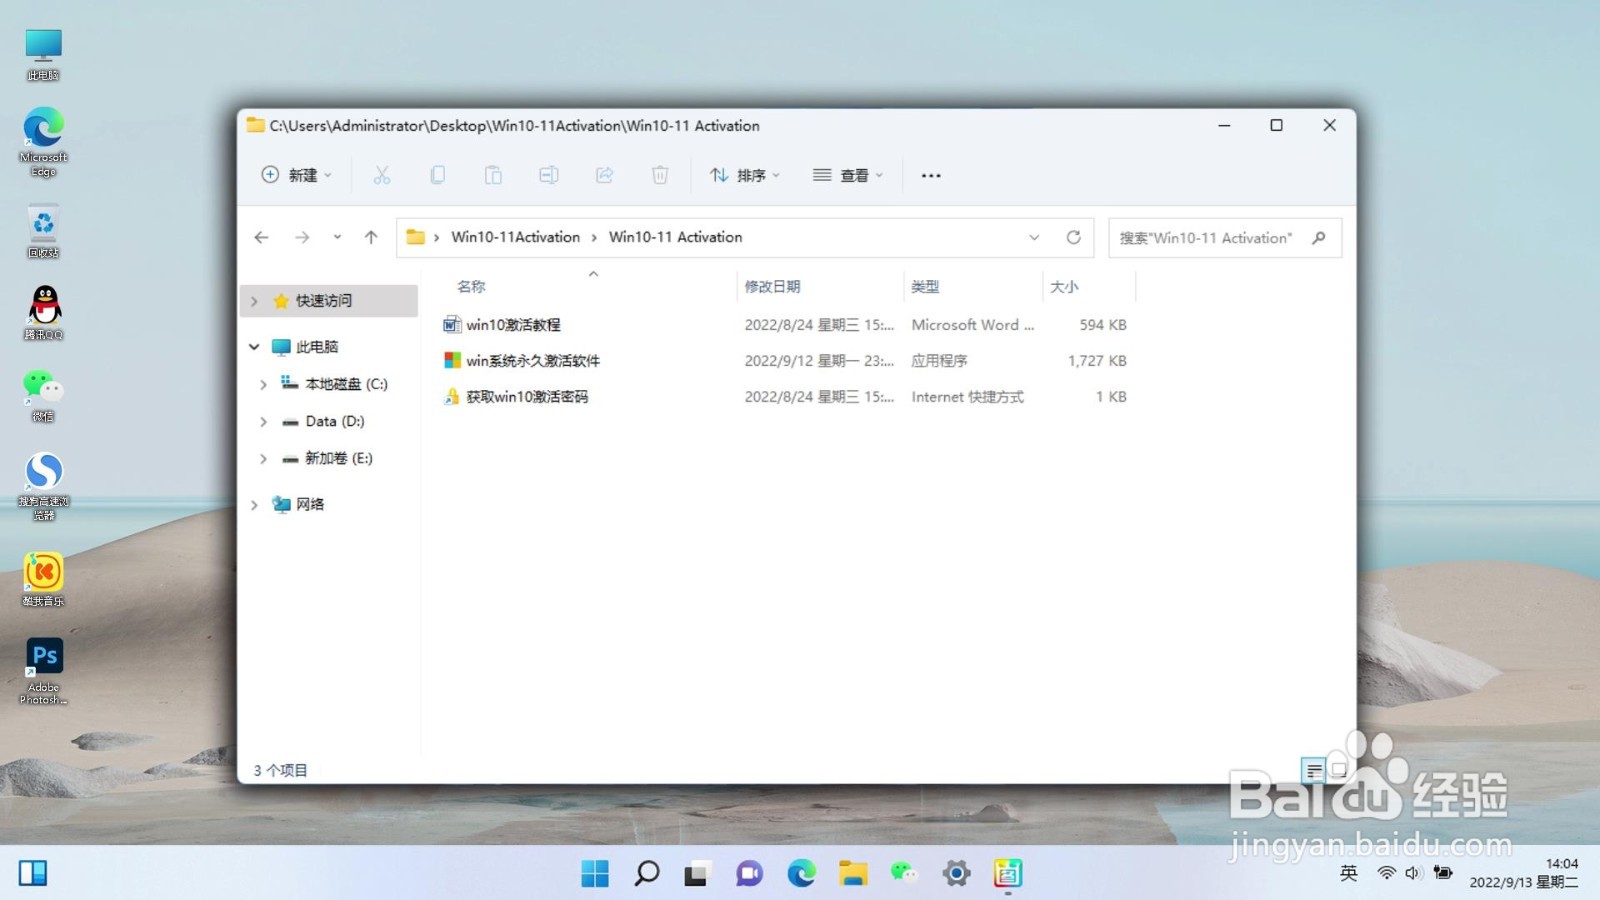Open address bar history dropdown
Image resolution: width=1600 pixels, height=900 pixels.
[x=1034, y=237]
